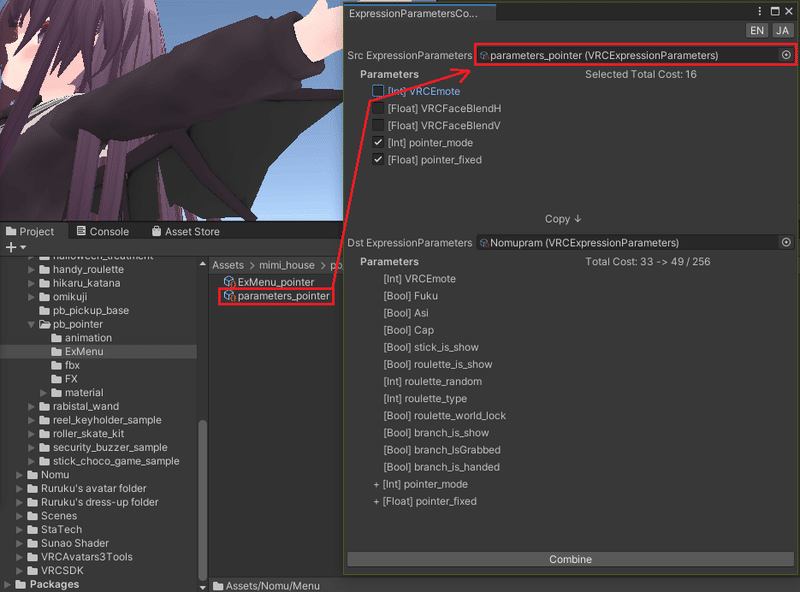Click the Console tab icon
This screenshot has width=800, height=592.
[x=81, y=231]
